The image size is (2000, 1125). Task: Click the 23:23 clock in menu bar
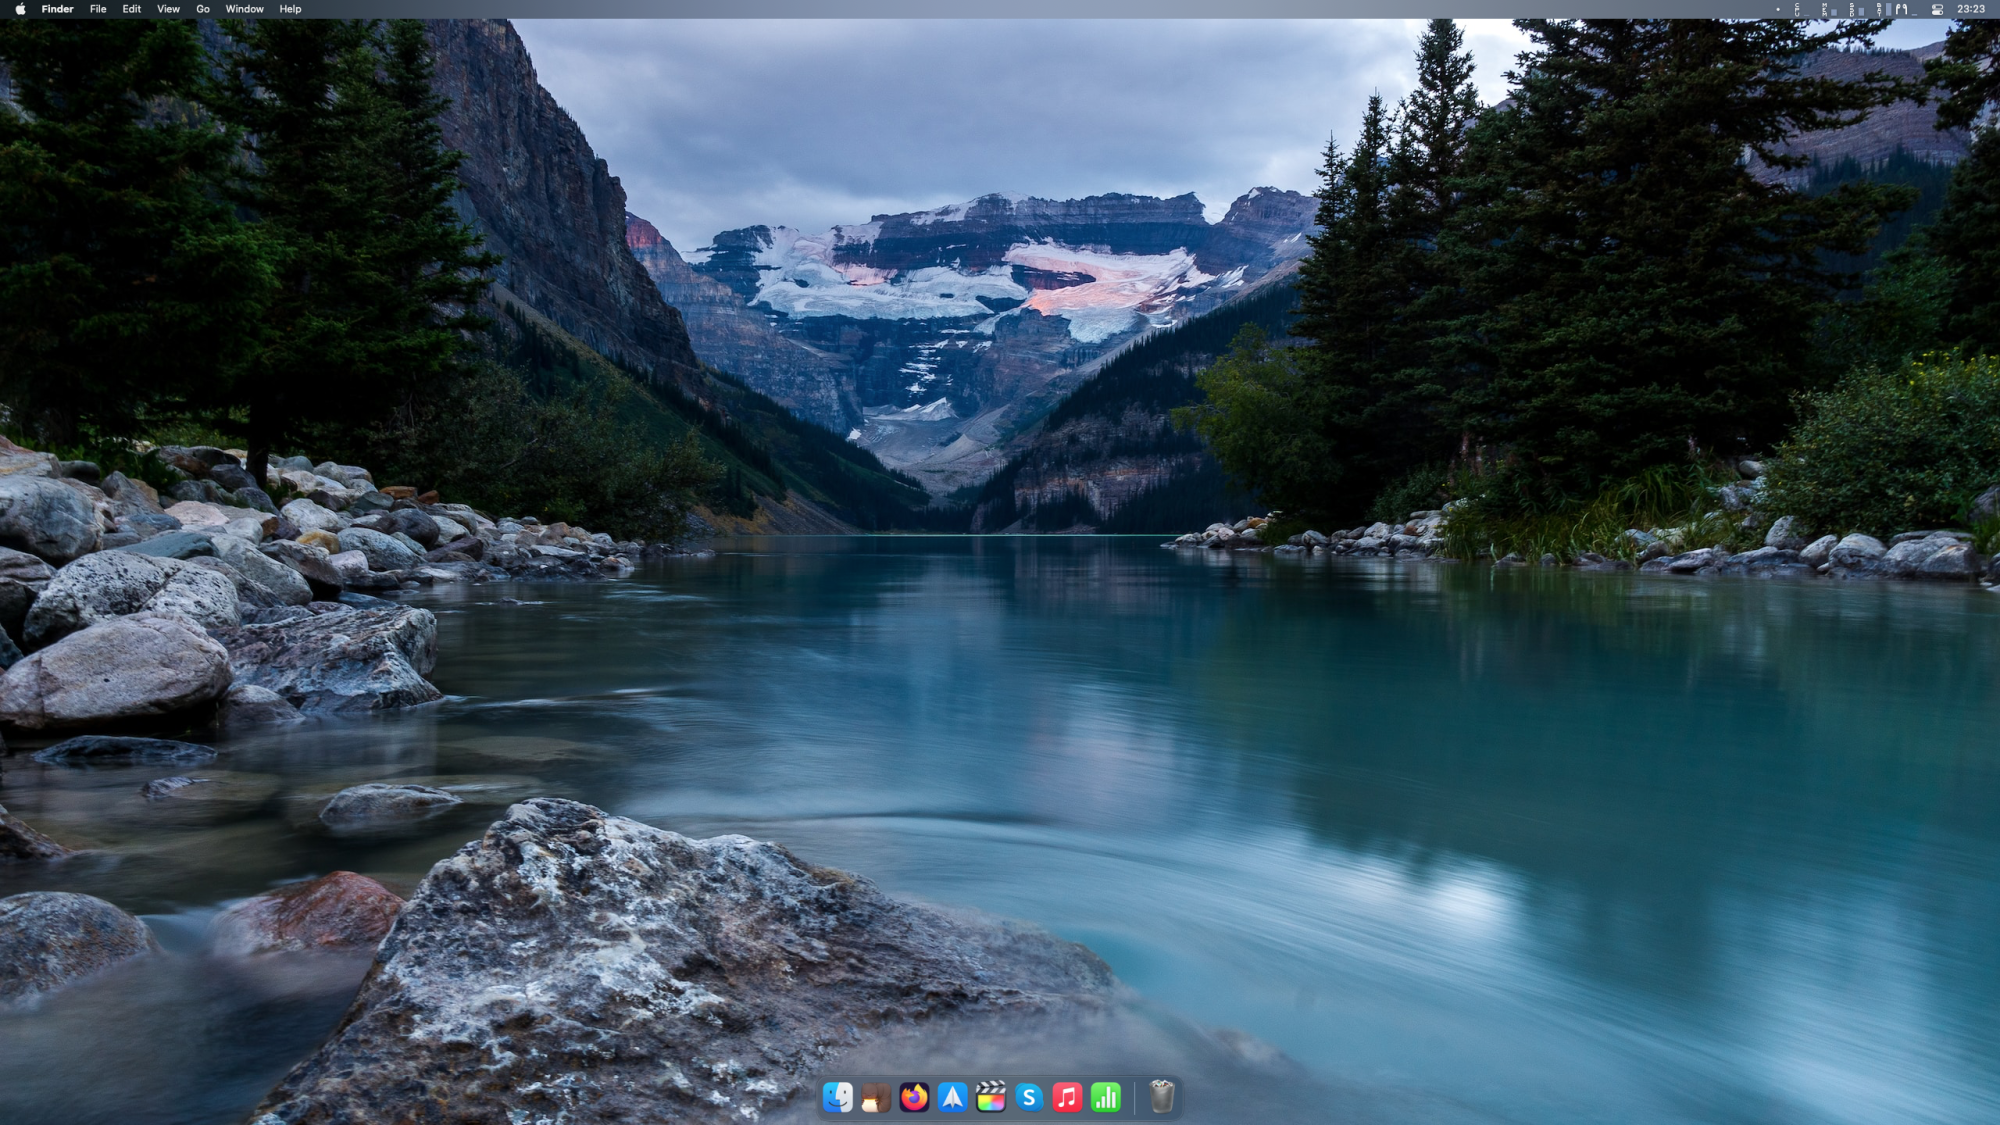click(1971, 9)
